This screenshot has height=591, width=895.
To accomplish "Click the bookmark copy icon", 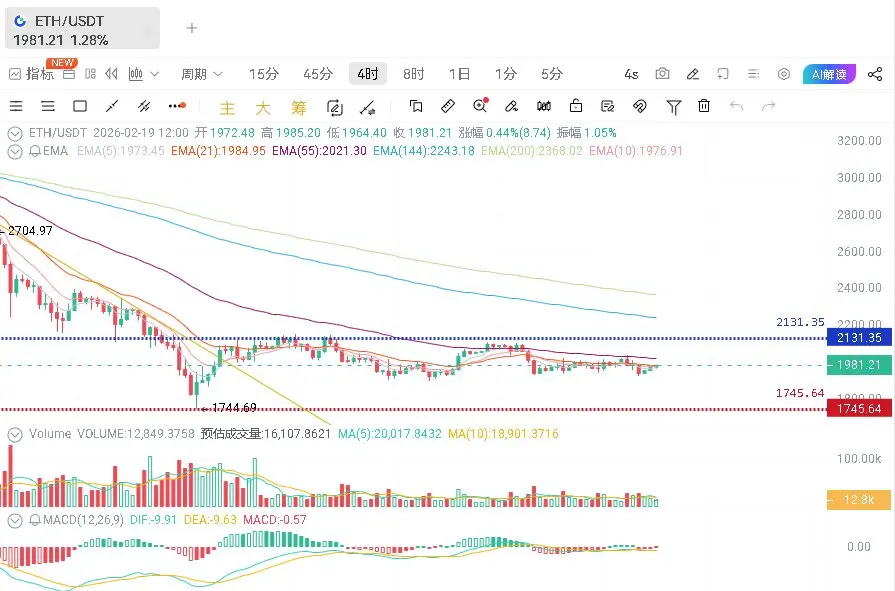I will [x=416, y=106].
